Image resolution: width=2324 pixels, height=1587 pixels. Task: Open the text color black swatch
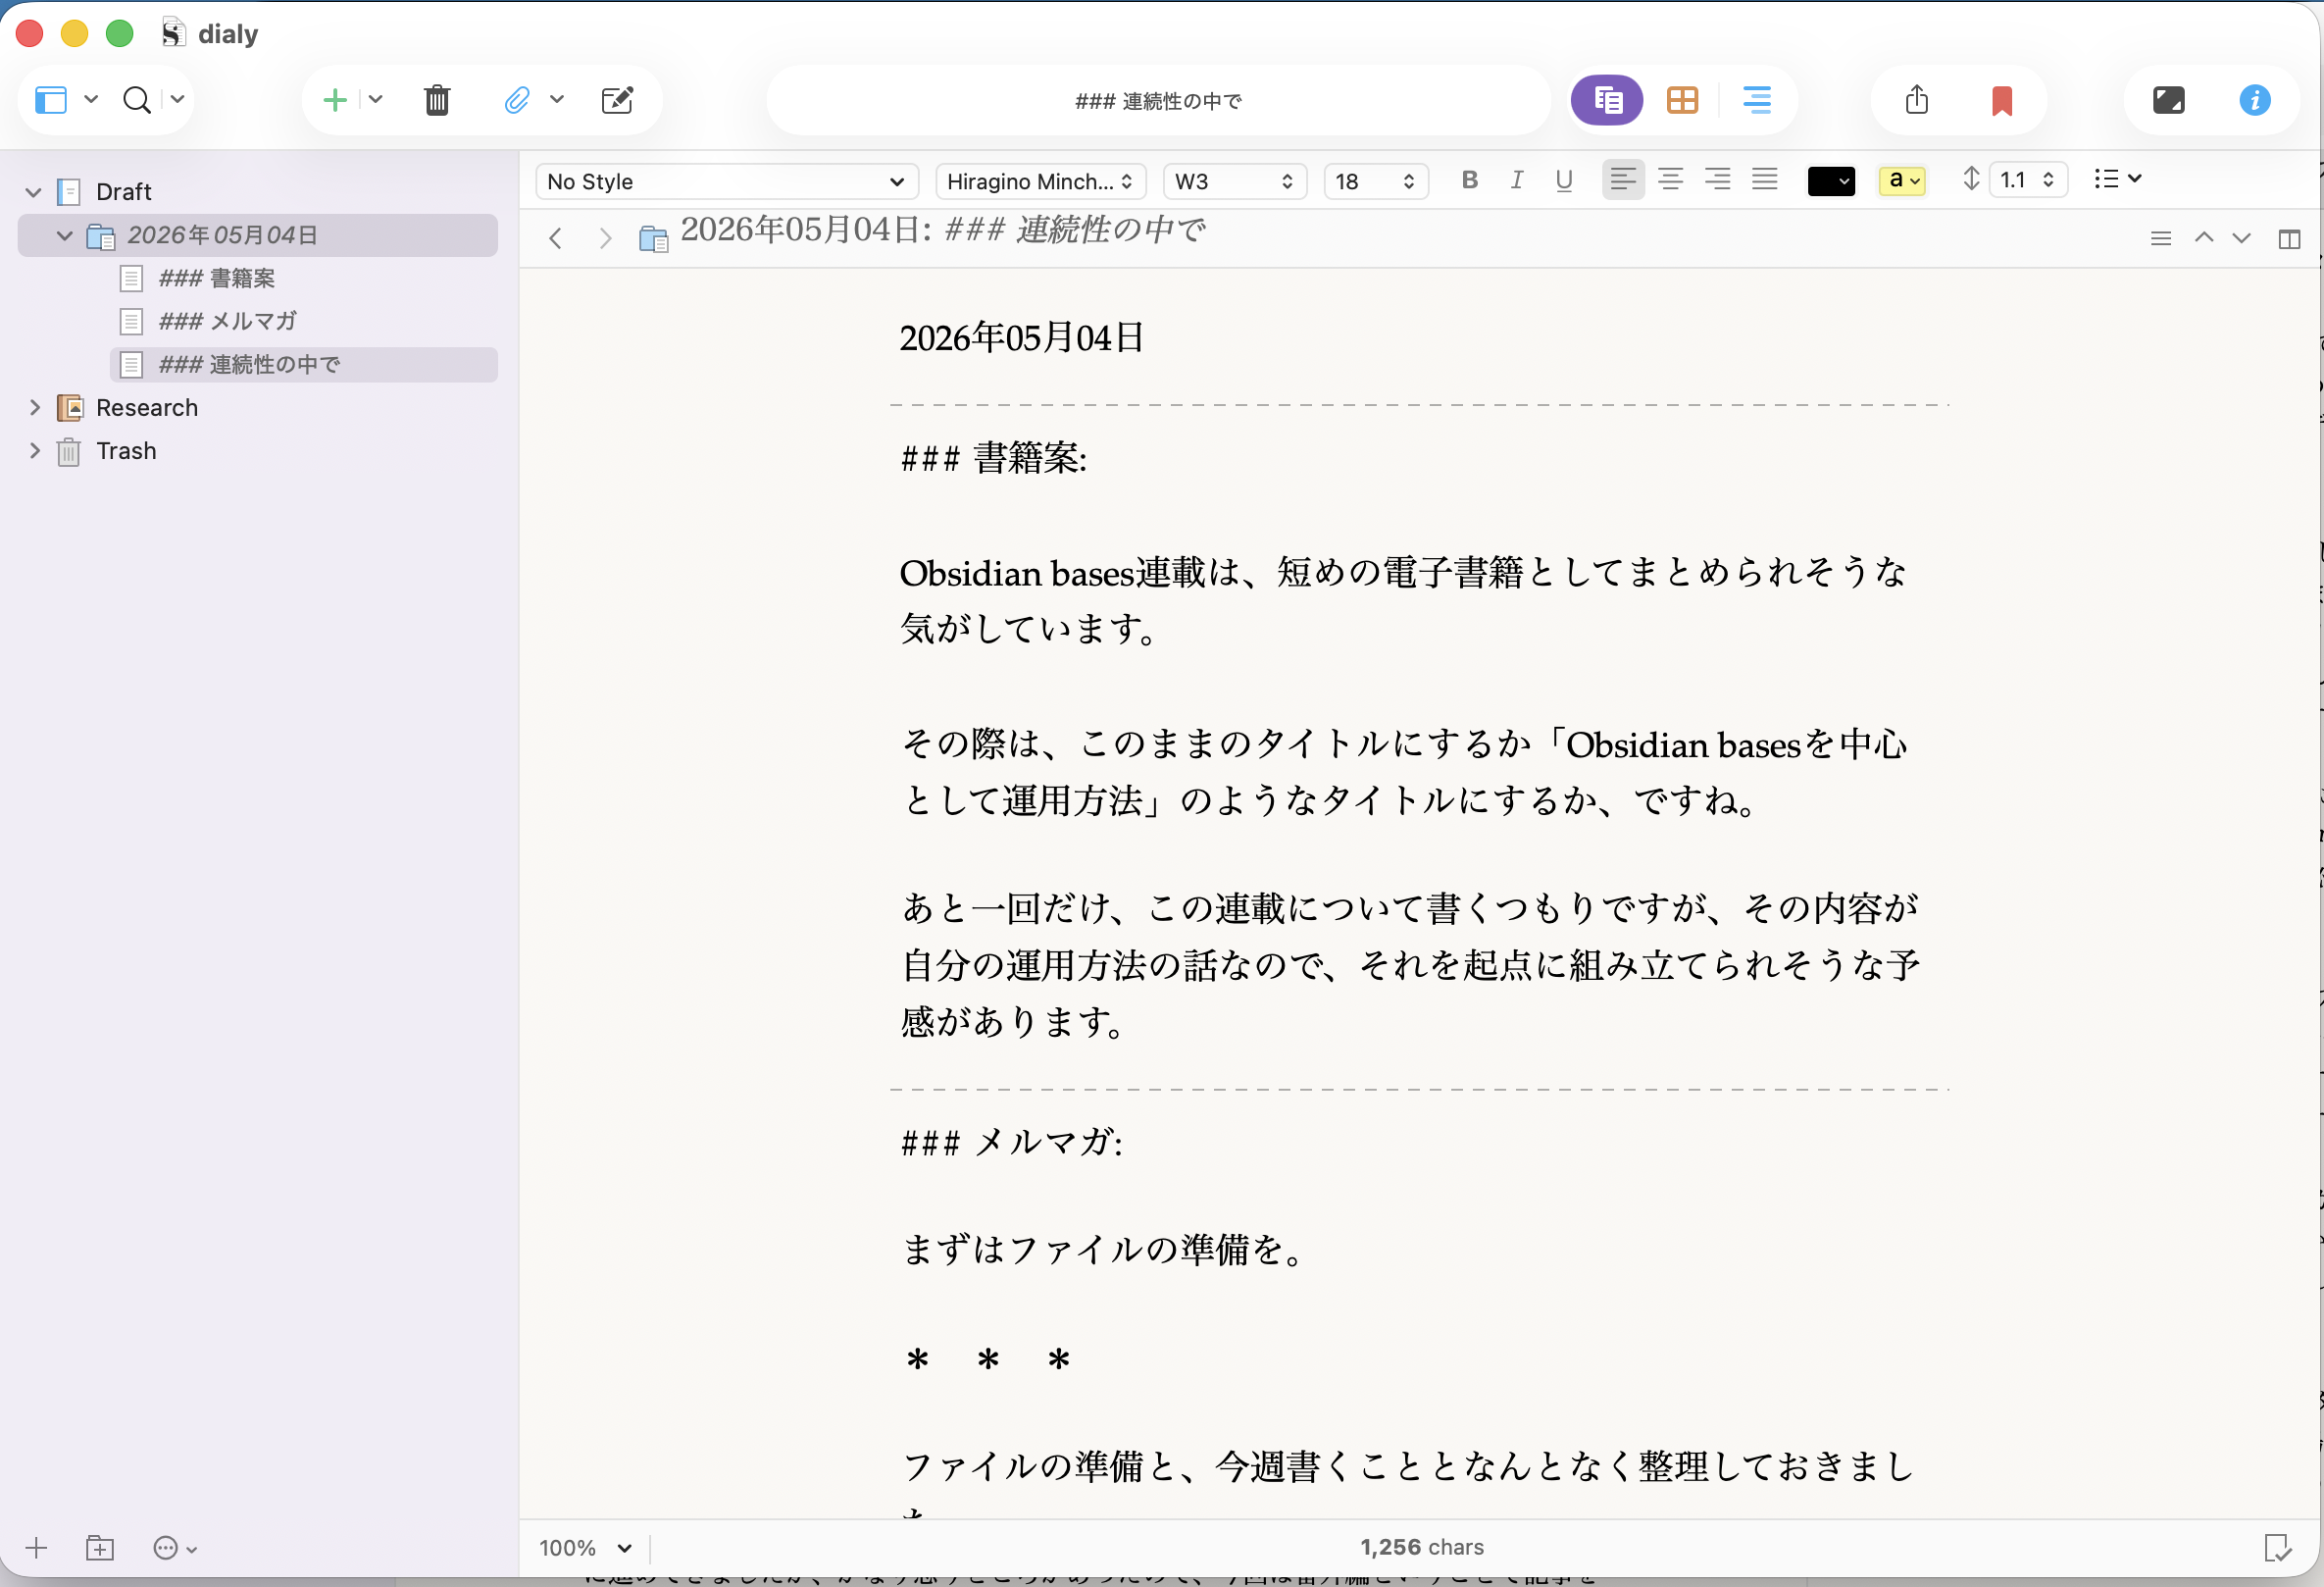[1831, 181]
